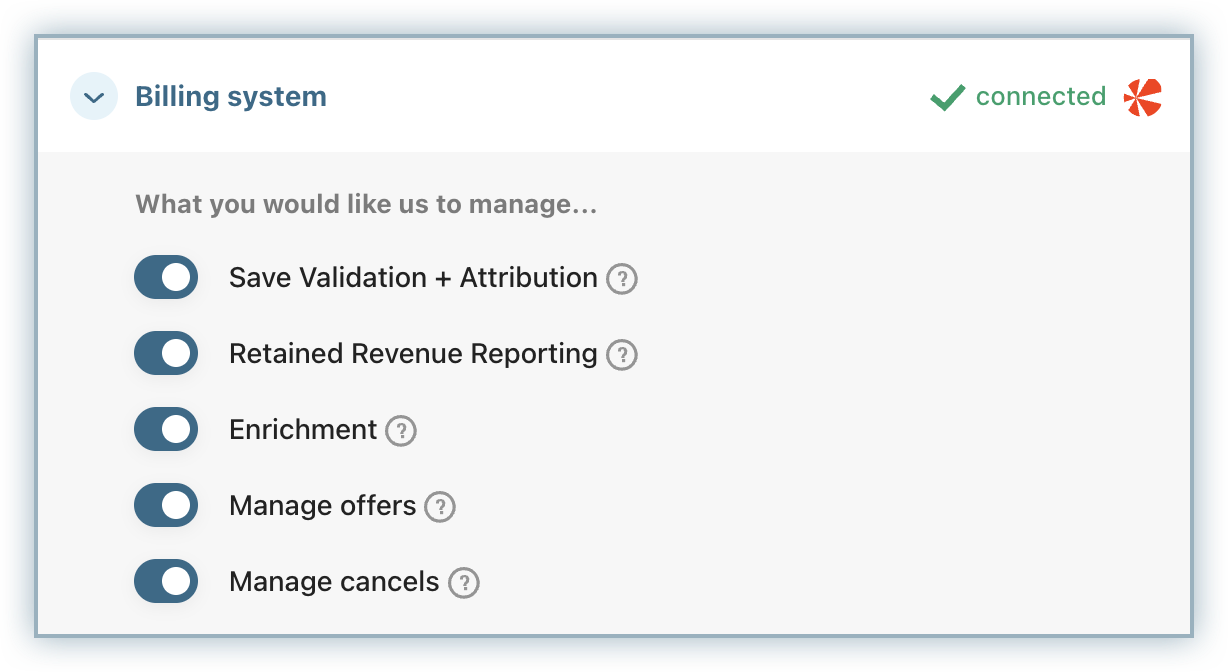Click the Manage cancels label text
Screen dimensions: 1228x672
click(x=334, y=581)
